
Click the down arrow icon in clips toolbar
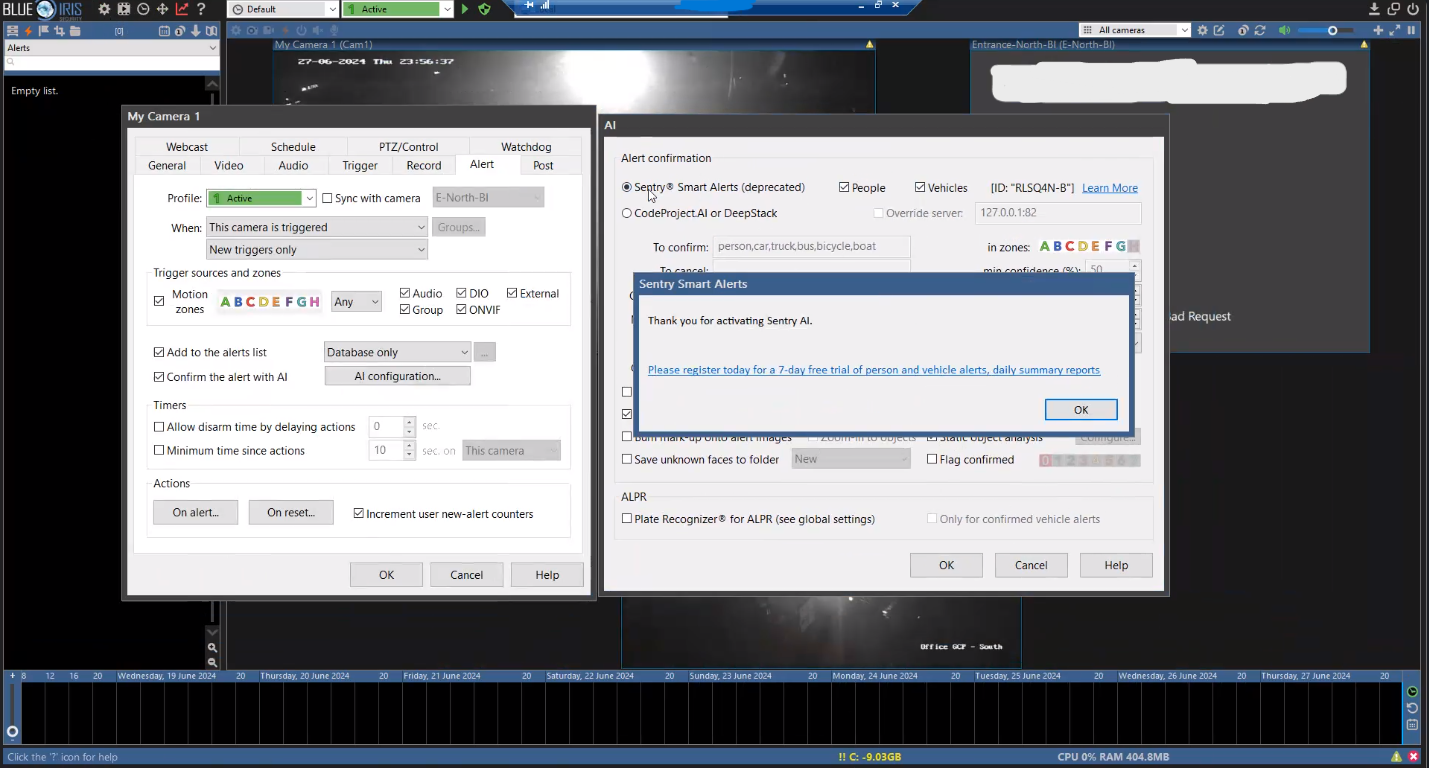pos(196,31)
